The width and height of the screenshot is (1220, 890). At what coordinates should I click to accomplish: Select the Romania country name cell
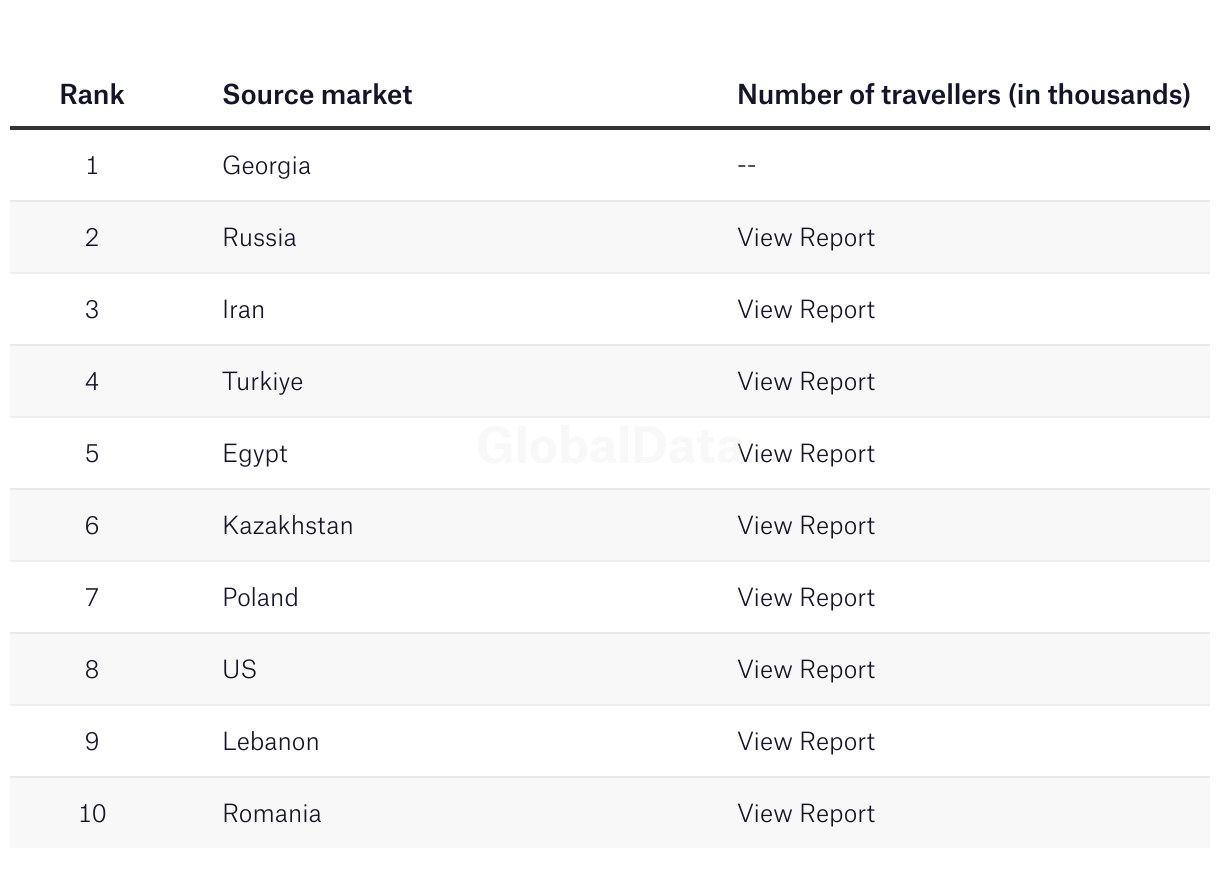(271, 813)
